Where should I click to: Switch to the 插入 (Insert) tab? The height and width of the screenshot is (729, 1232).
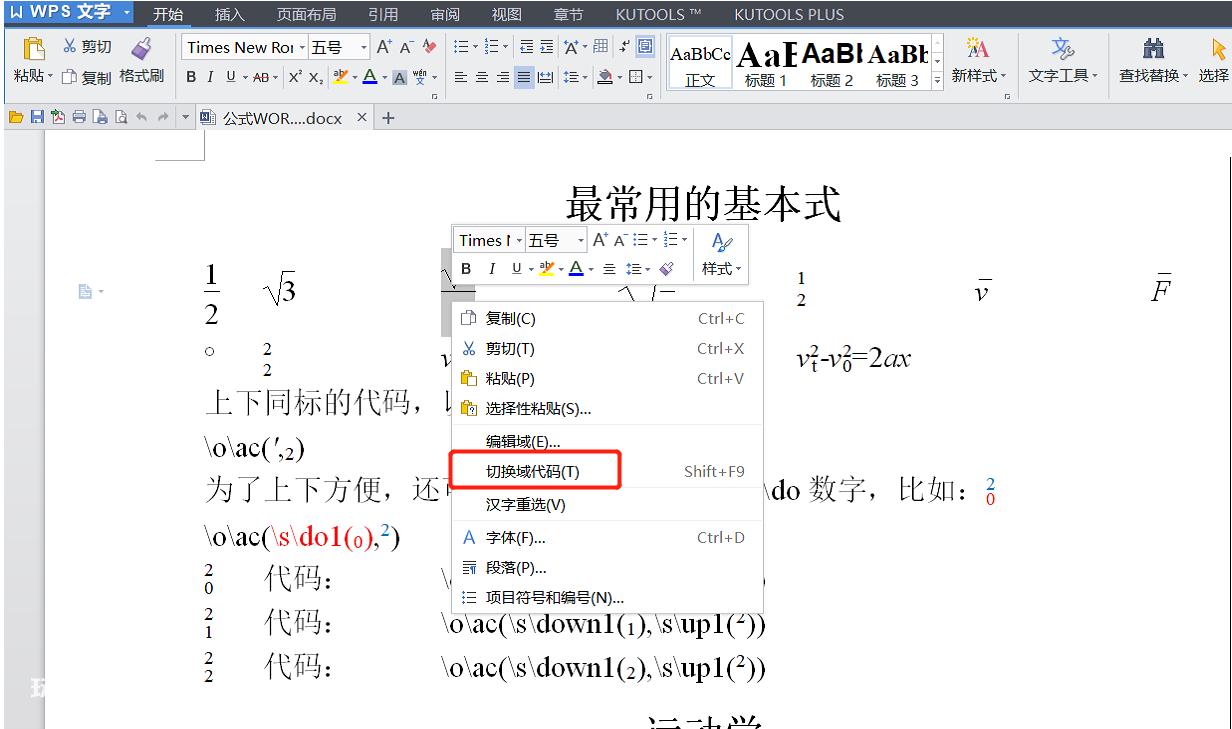tap(230, 15)
